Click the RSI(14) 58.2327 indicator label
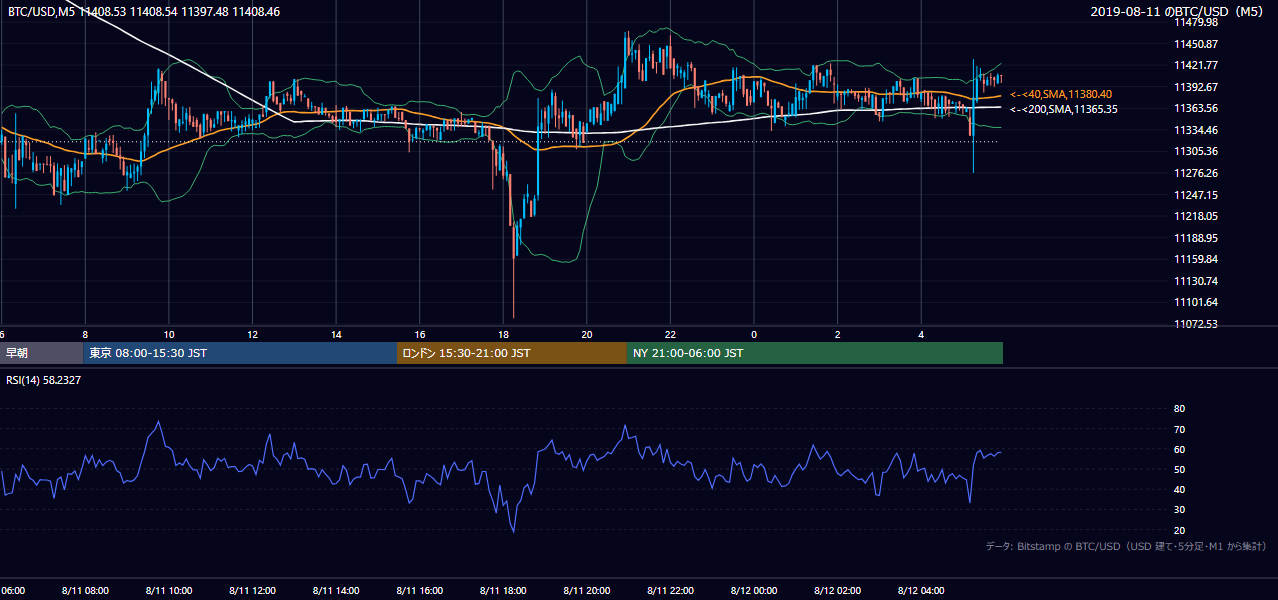The image size is (1278, 600). point(44,380)
